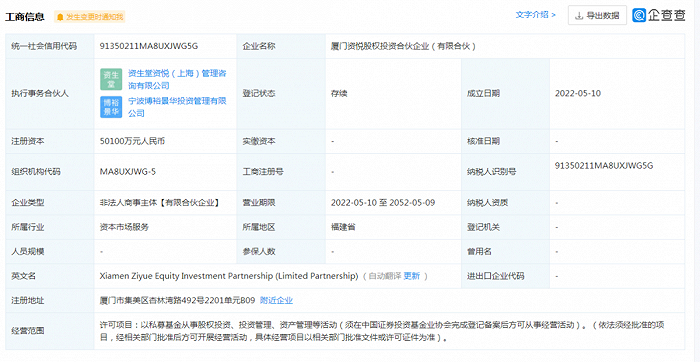Click the download icon in 导出数据
This screenshot has width=700, height=362.
pos(579,16)
